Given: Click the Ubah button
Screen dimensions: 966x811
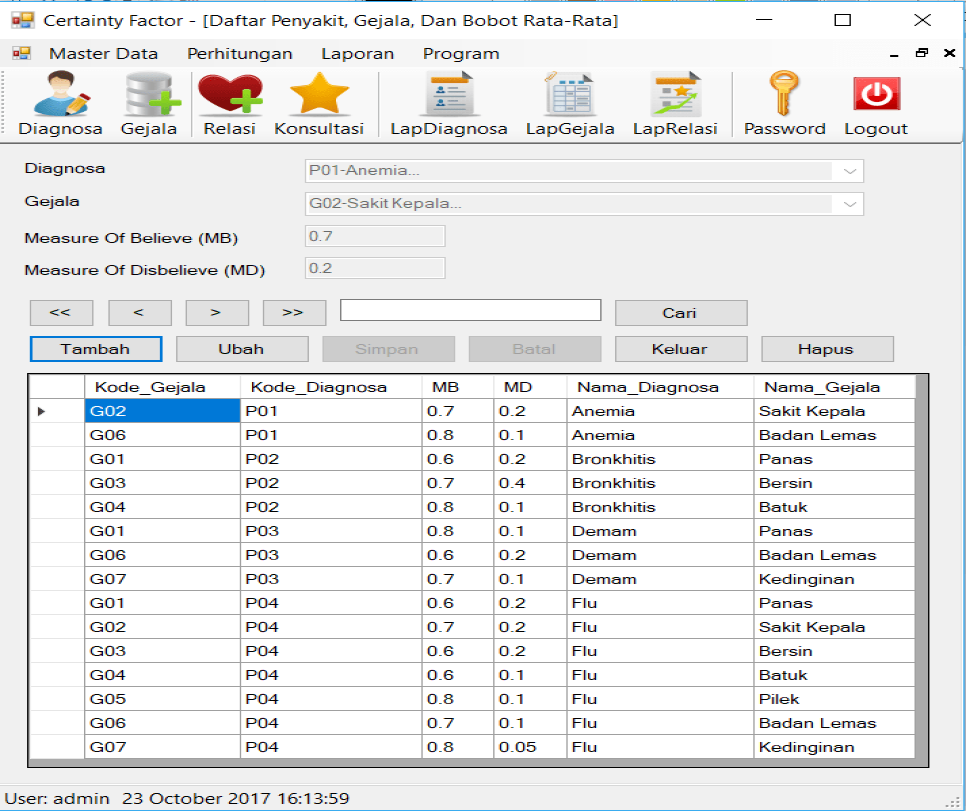Looking at the screenshot, I should click(242, 349).
